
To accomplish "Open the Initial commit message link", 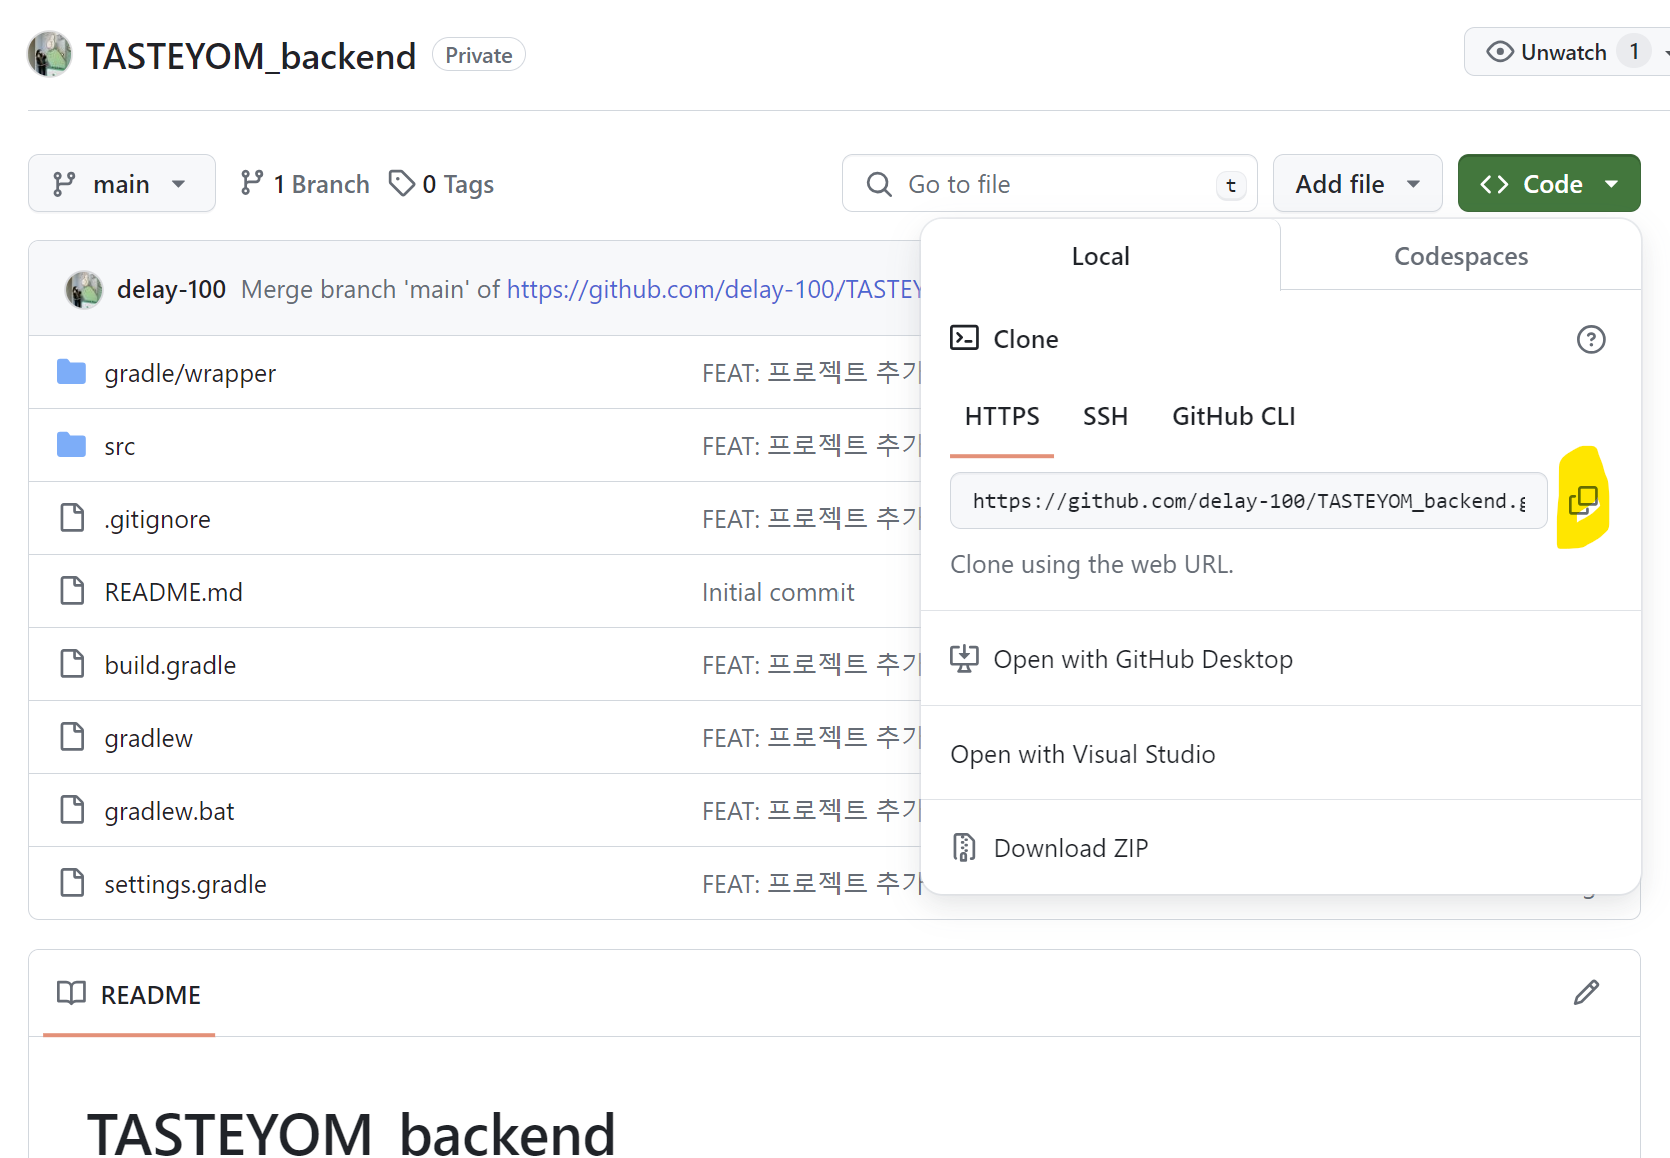I will point(778,592).
